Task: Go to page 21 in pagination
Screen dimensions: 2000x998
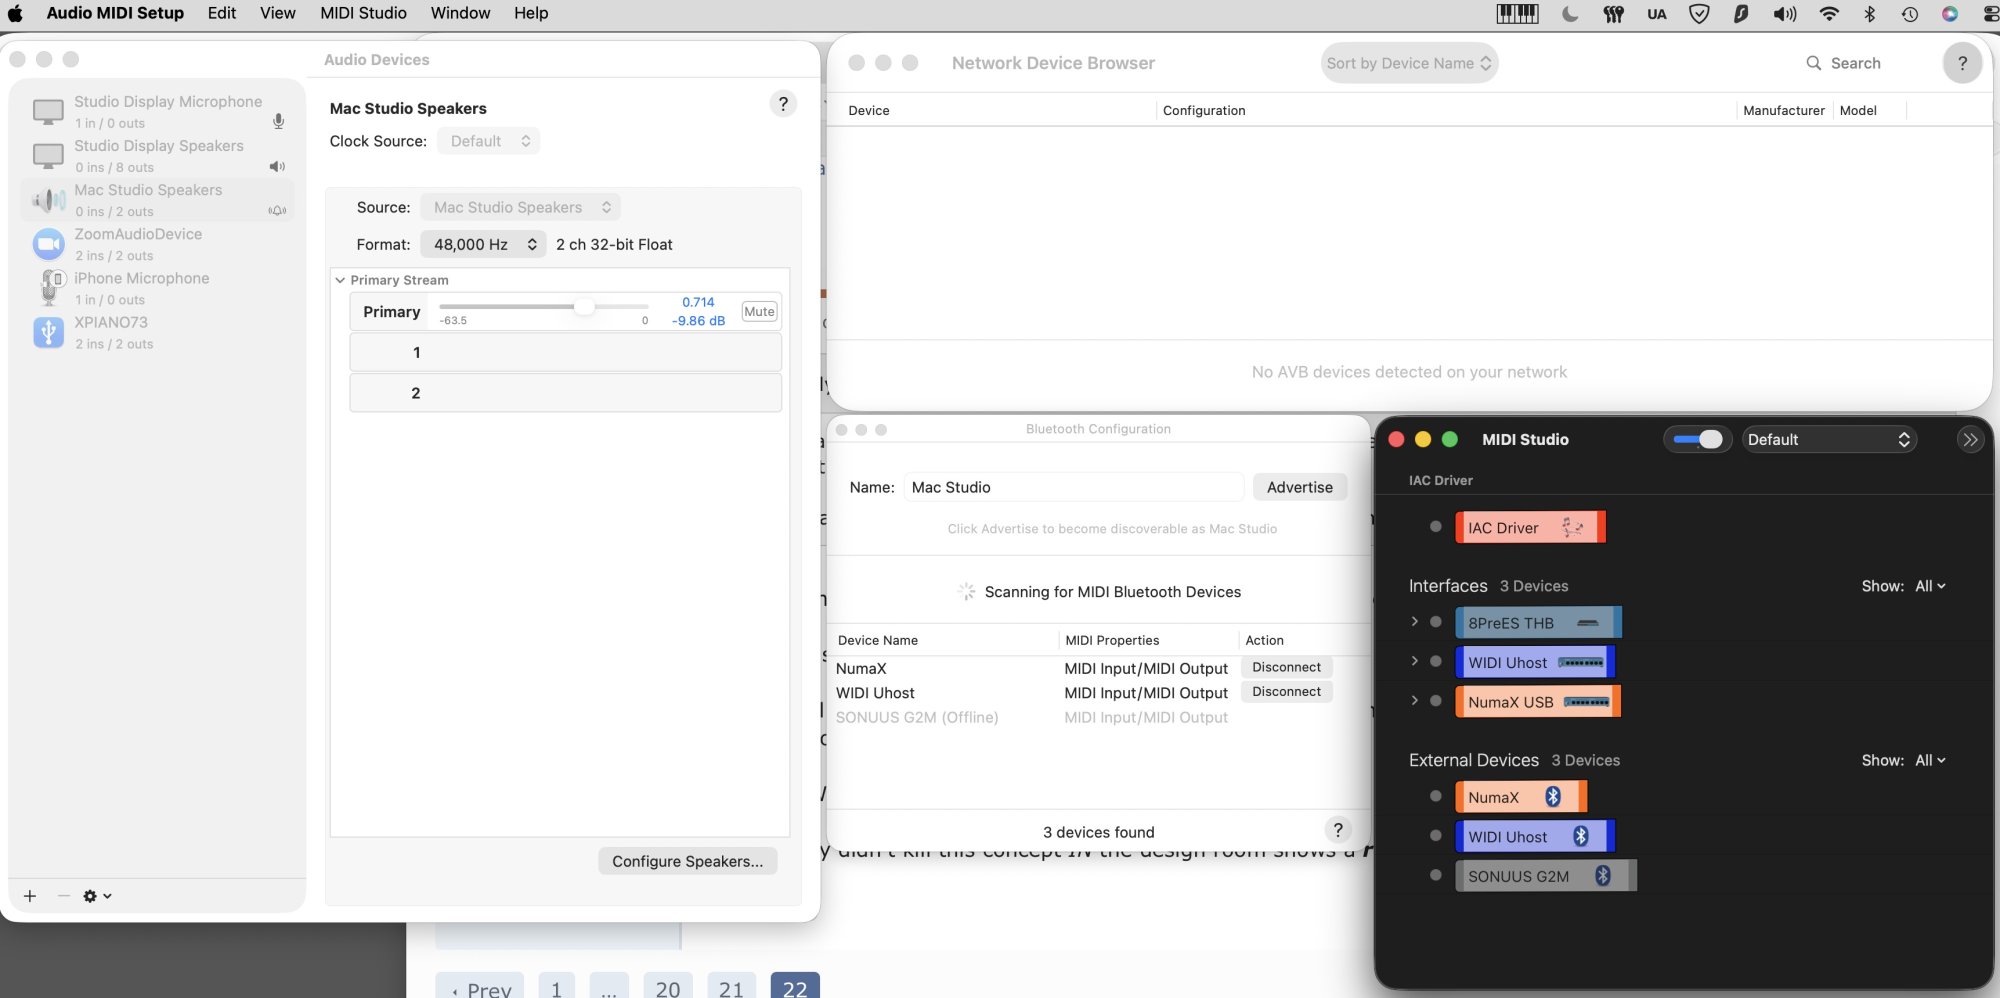Action: (731, 986)
